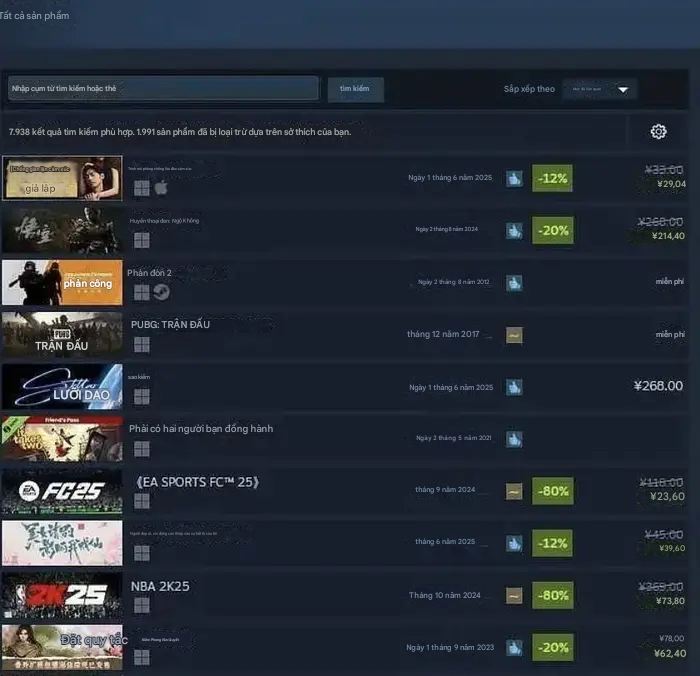This screenshot has width=700, height=676.
Task: Focus the search term input field
Action: [x=163, y=89]
